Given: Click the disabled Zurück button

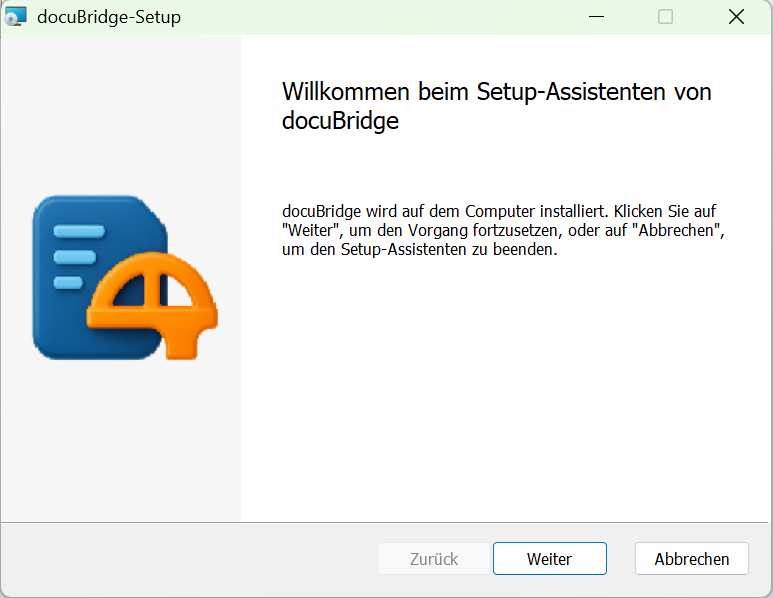Looking at the screenshot, I should (434, 559).
